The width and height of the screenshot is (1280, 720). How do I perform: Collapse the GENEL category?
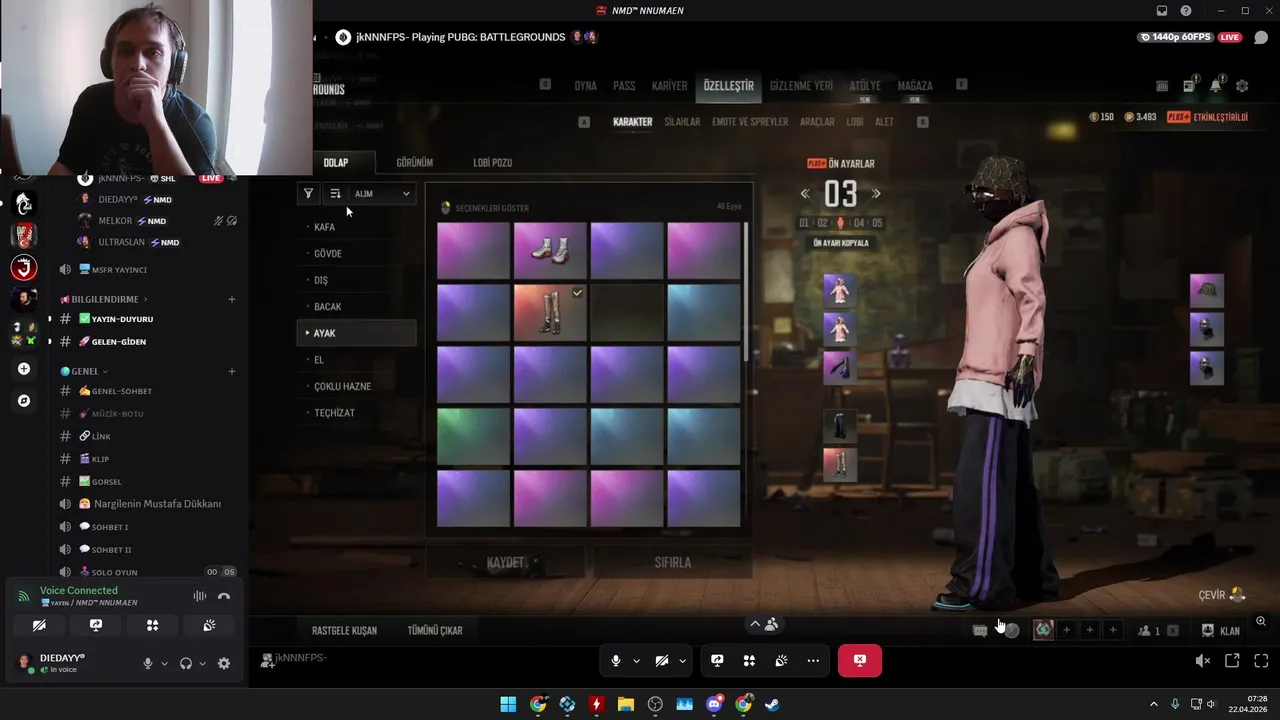point(84,371)
